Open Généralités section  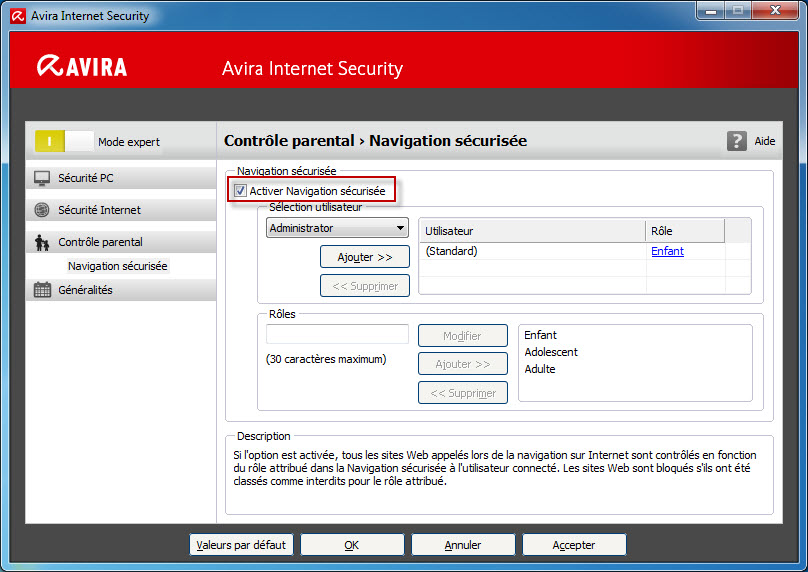click(x=121, y=290)
